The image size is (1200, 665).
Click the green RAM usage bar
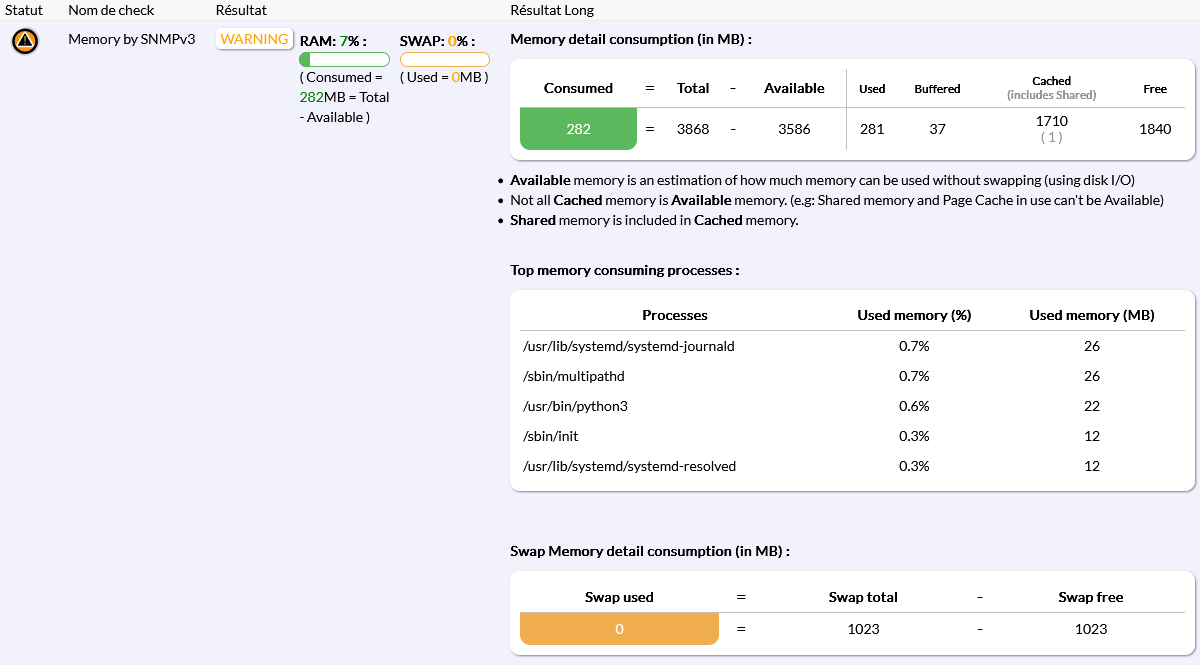pos(344,60)
